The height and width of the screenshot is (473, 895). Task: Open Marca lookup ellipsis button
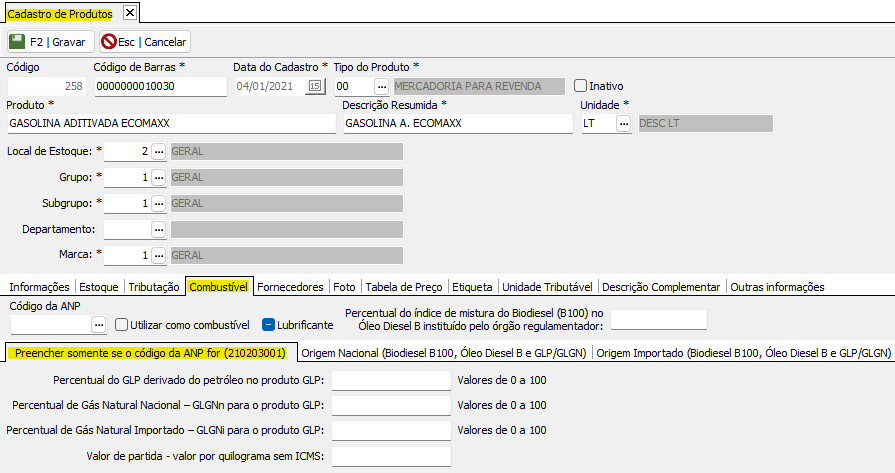[158, 256]
